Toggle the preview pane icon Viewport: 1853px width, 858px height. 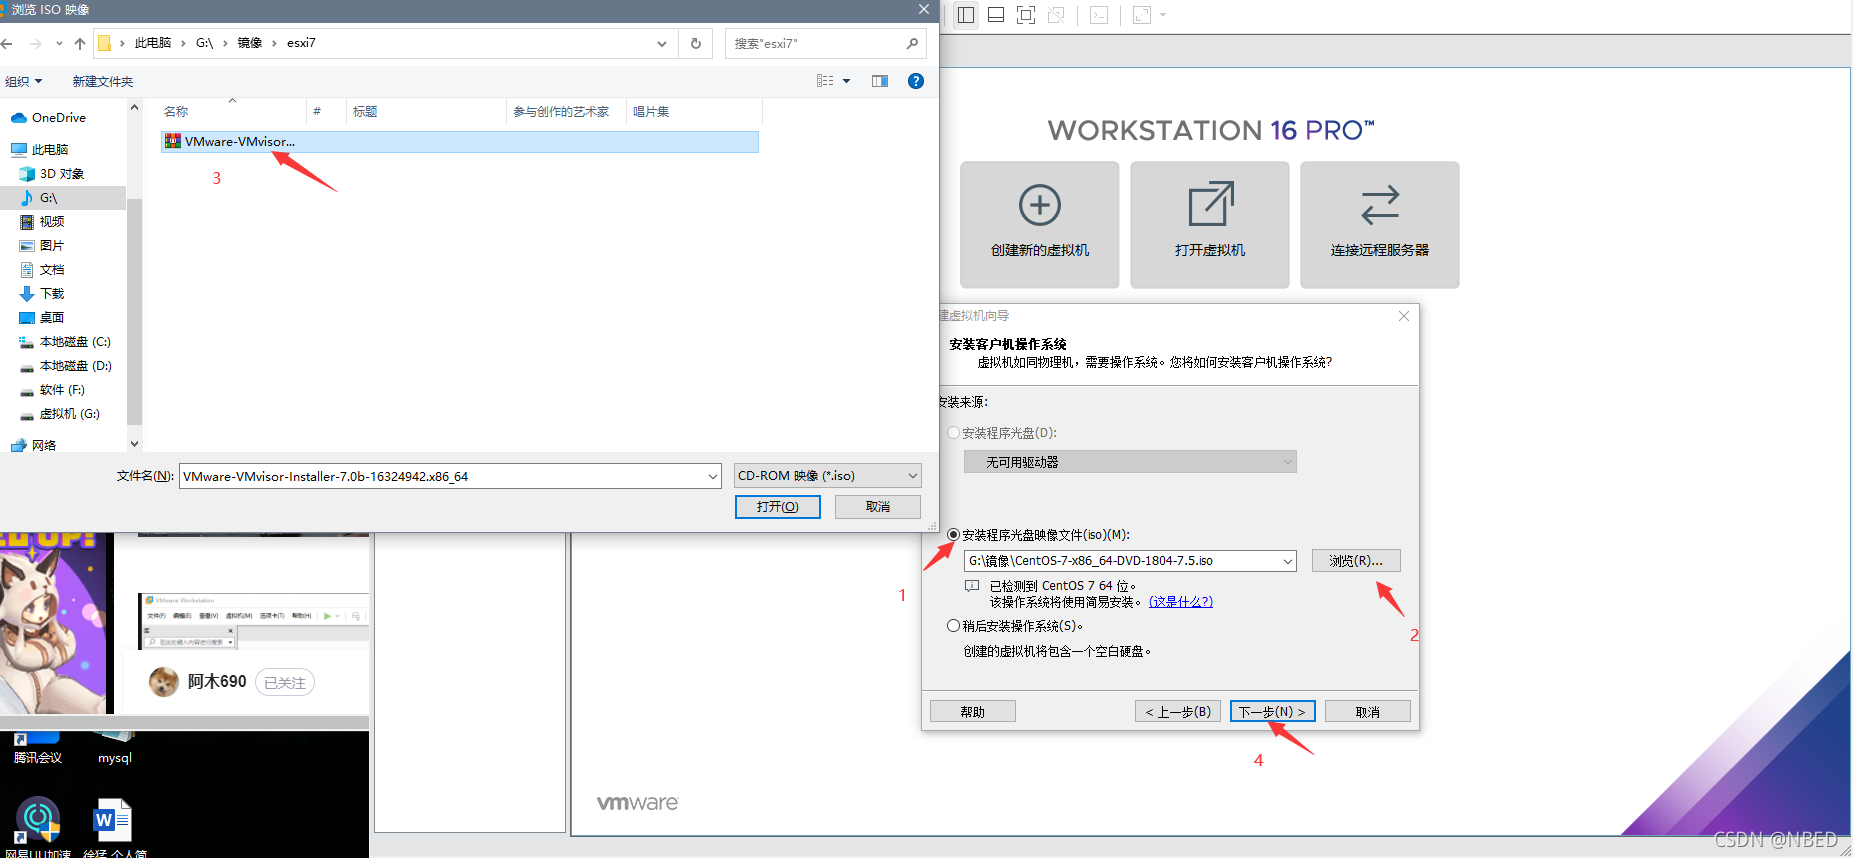880,81
